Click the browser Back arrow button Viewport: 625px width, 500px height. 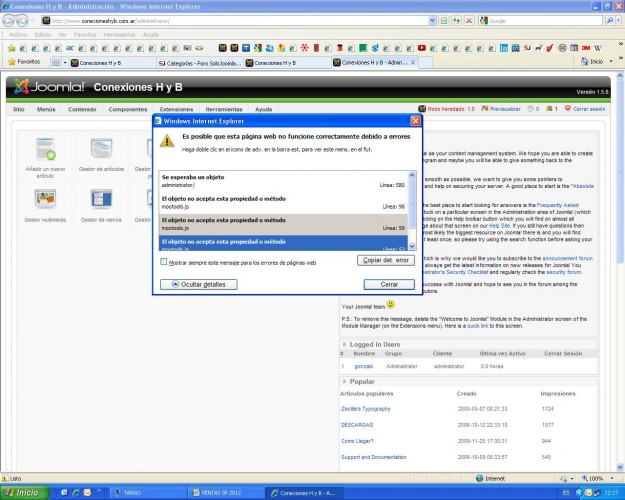tap(8, 20)
